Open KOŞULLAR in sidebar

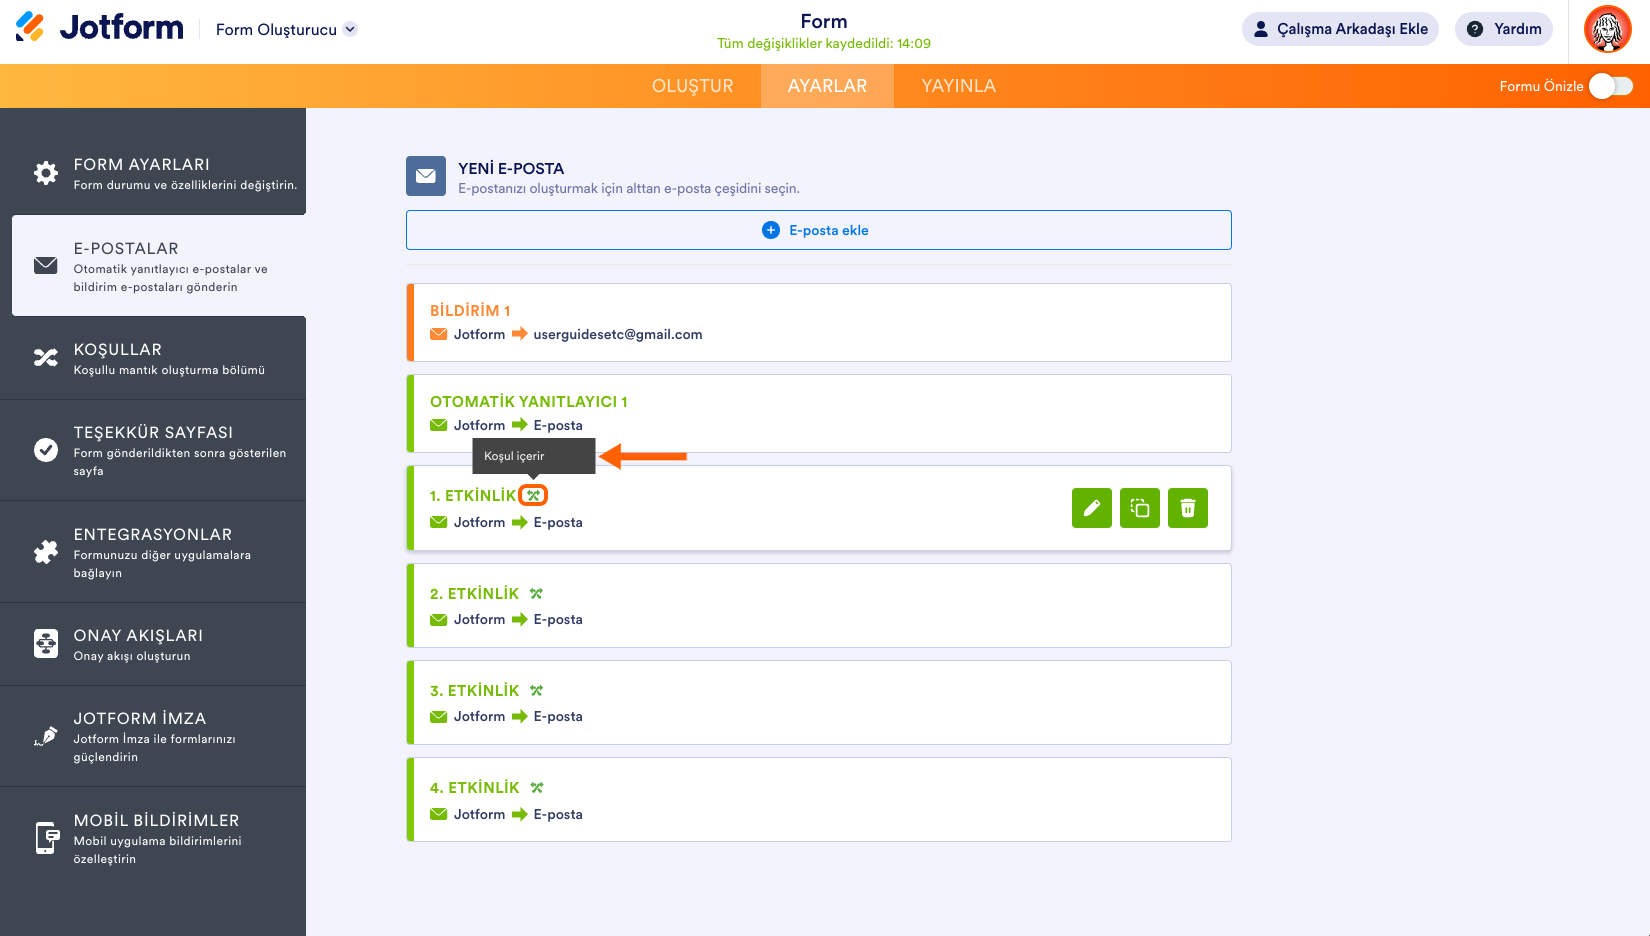(x=153, y=358)
